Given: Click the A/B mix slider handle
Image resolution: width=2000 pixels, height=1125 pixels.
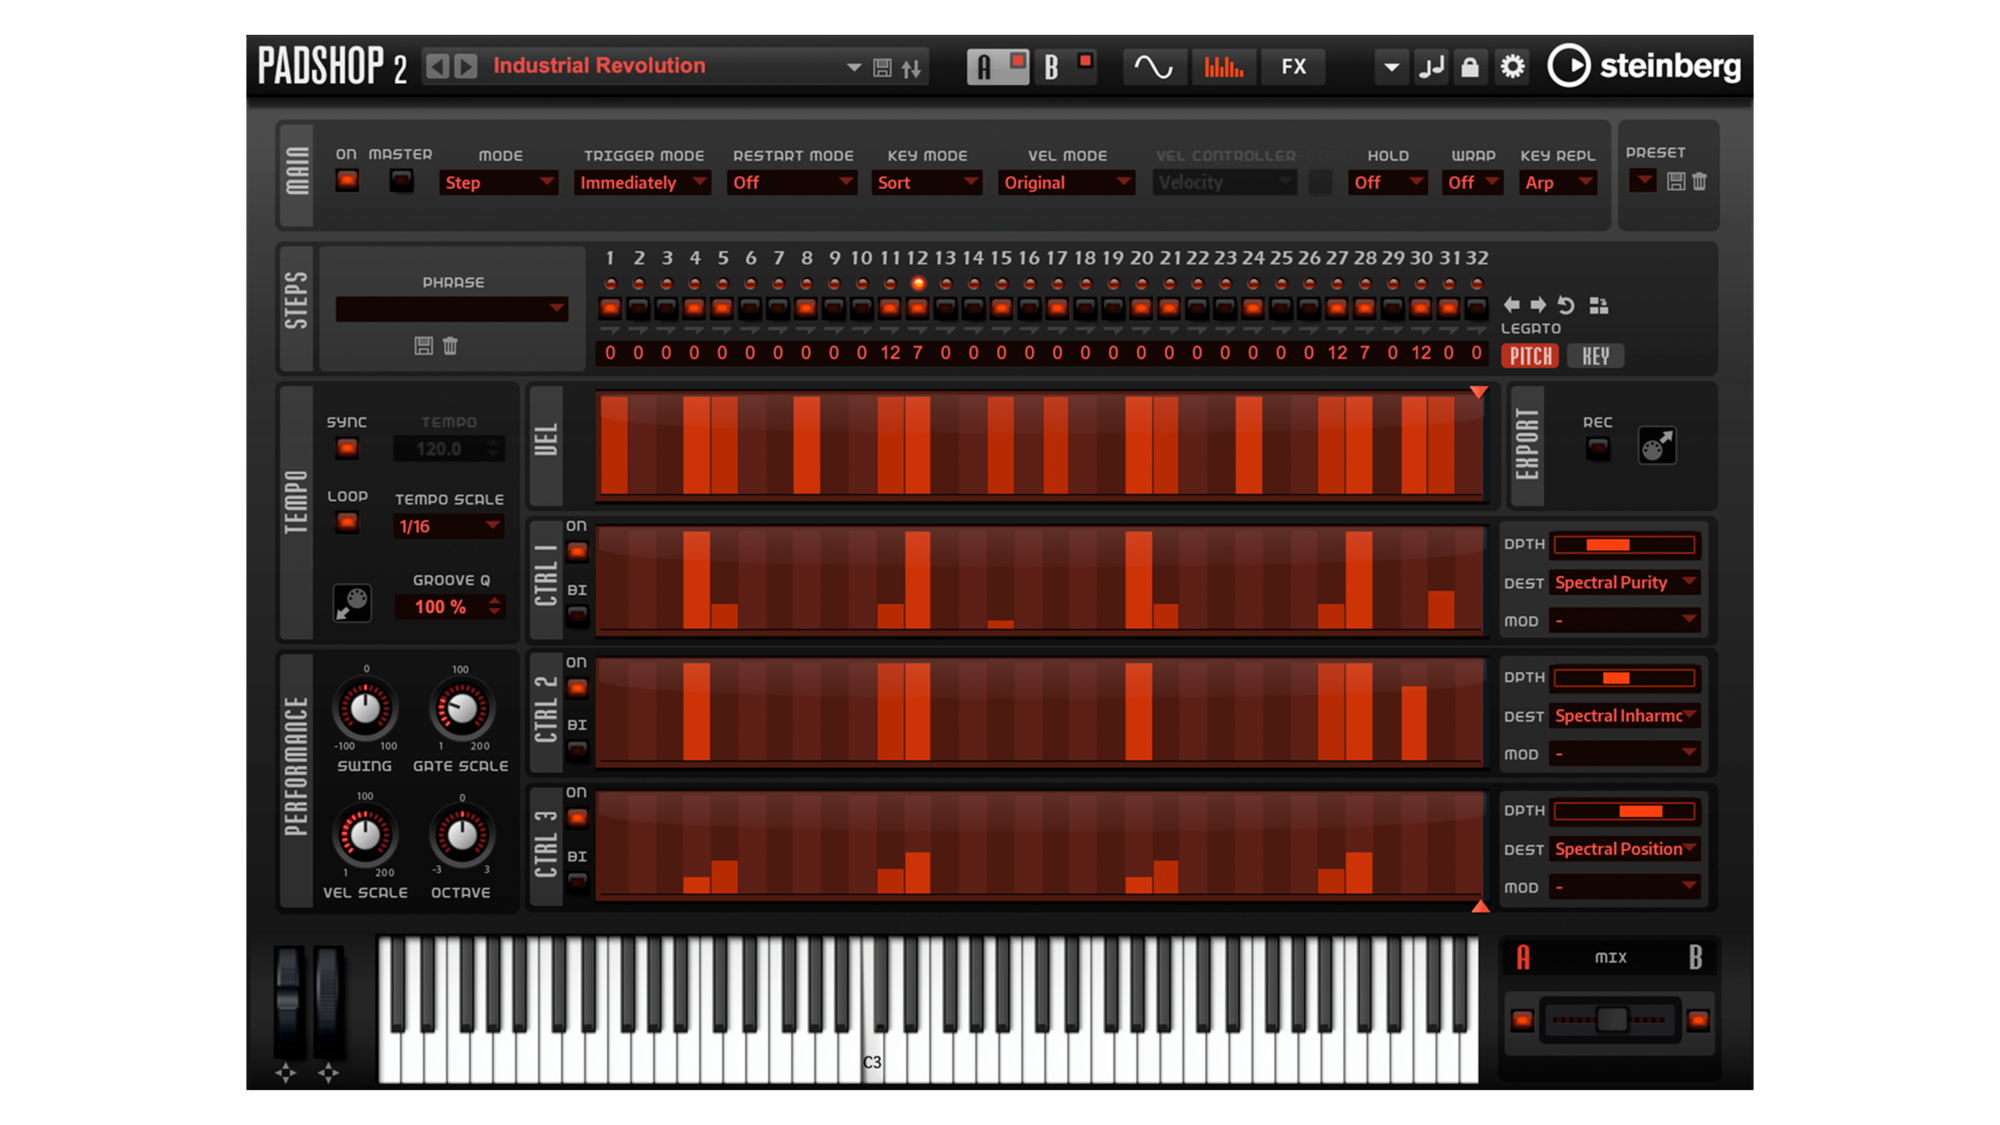Looking at the screenshot, I should click(1610, 1020).
